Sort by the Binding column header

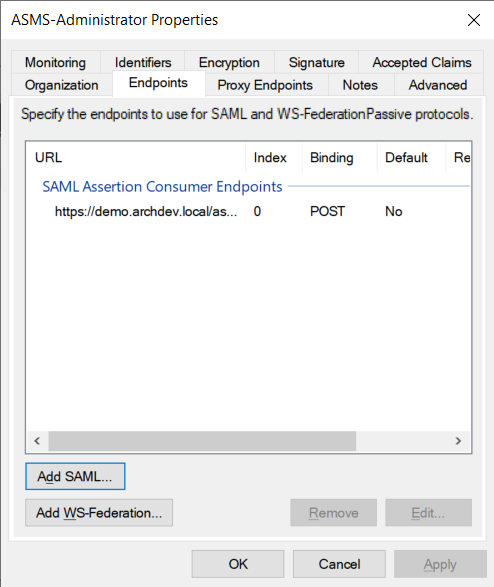pyautogui.click(x=339, y=158)
